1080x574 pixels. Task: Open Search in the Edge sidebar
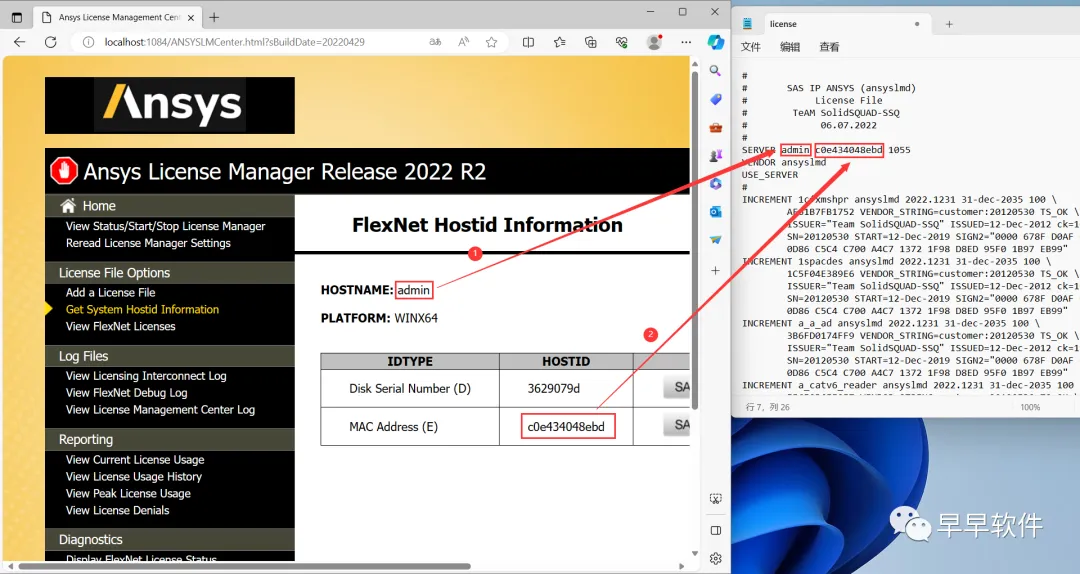click(x=716, y=70)
